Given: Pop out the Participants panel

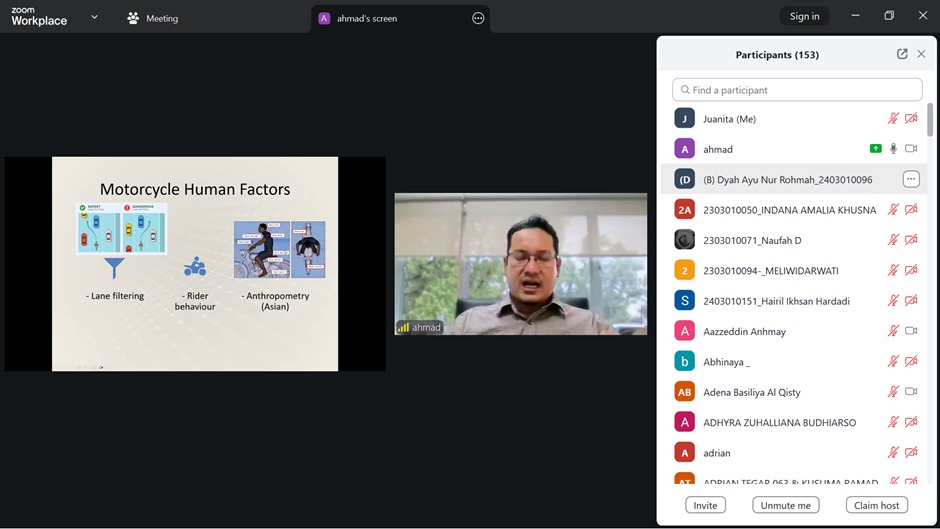Looking at the screenshot, I should tap(902, 54).
